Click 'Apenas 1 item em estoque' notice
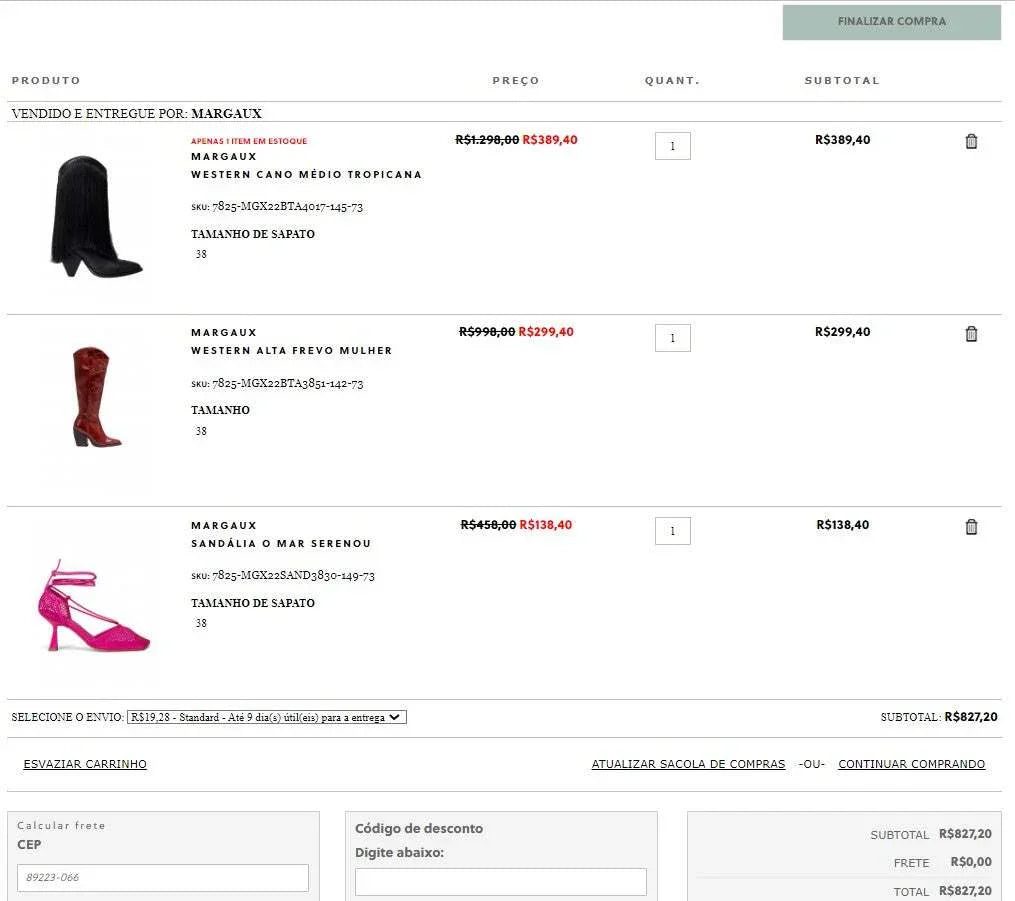 coord(249,141)
